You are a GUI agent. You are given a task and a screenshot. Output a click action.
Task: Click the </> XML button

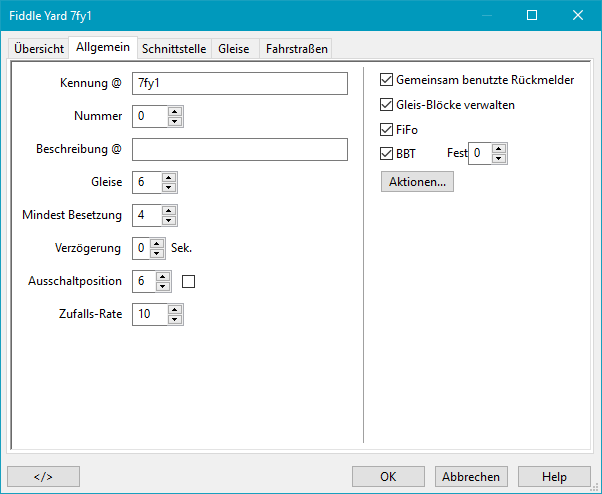tap(43, 477)
